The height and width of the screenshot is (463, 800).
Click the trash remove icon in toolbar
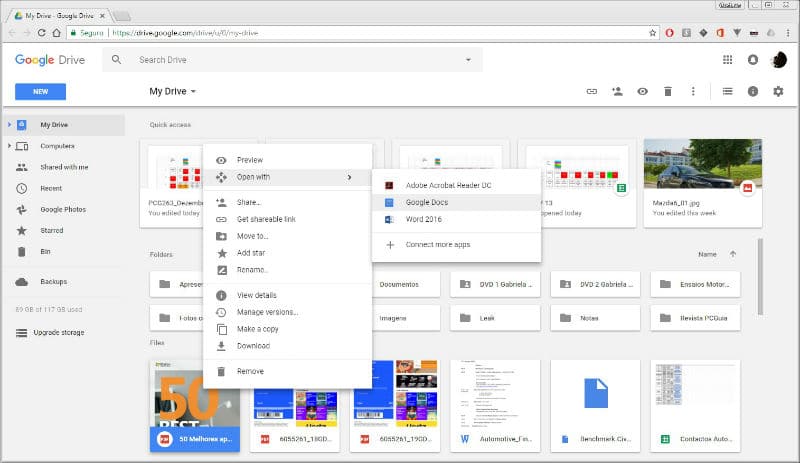[x=668, y=91]
